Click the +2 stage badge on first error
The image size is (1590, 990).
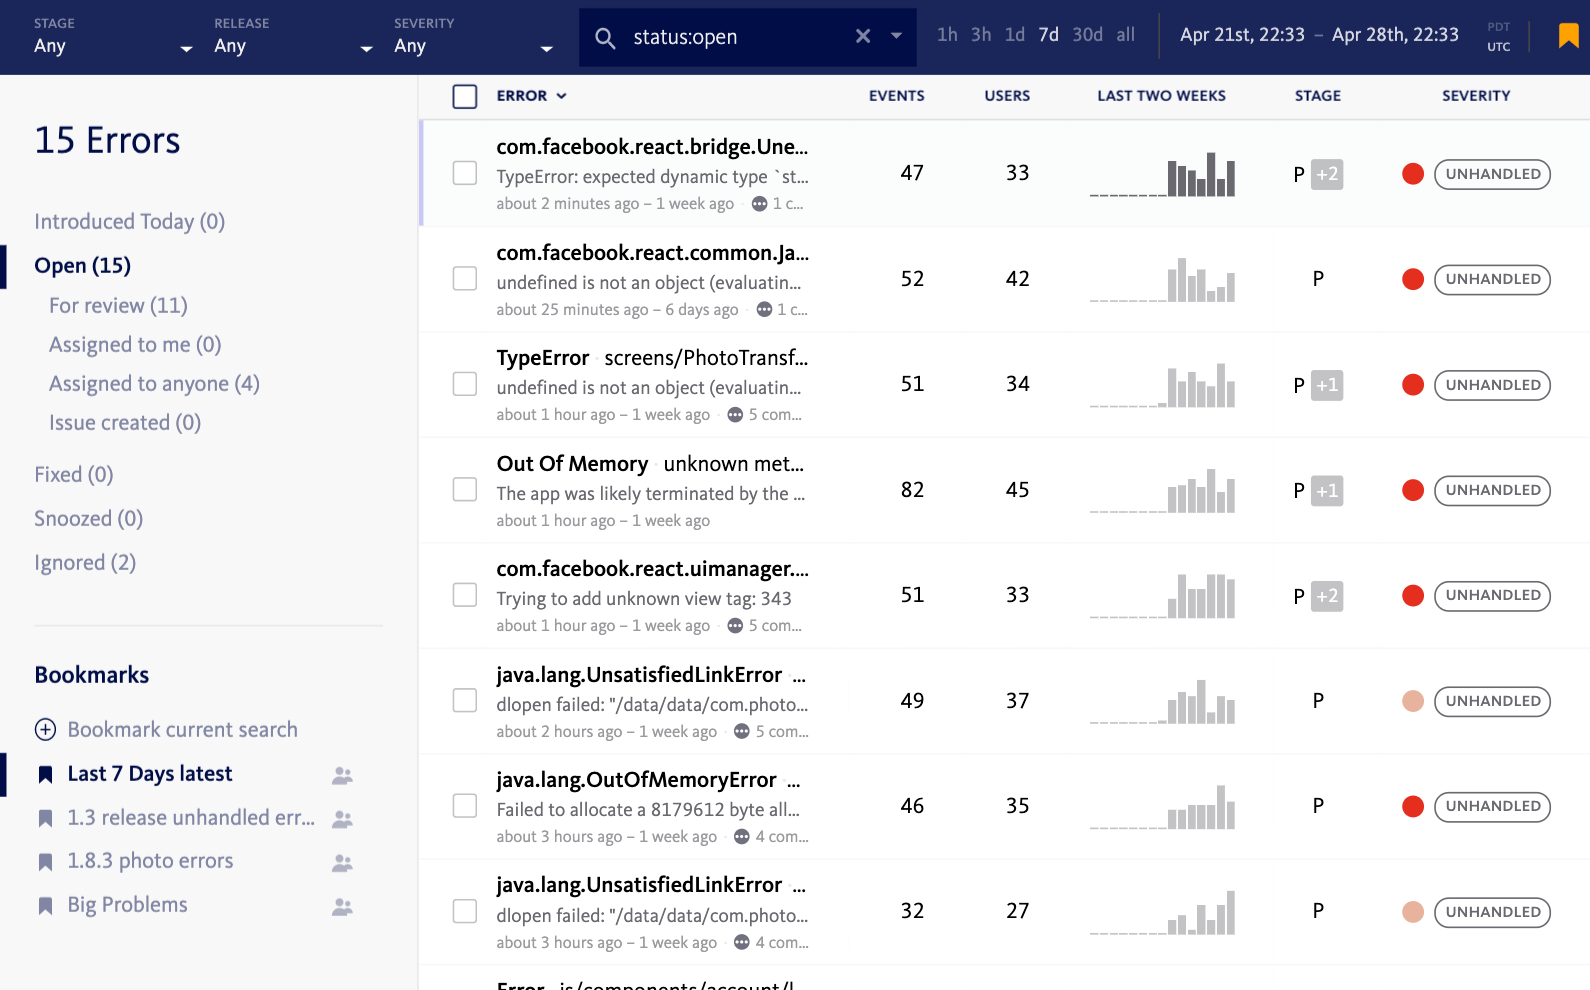pyautogui.click(x=1327, y=174)
